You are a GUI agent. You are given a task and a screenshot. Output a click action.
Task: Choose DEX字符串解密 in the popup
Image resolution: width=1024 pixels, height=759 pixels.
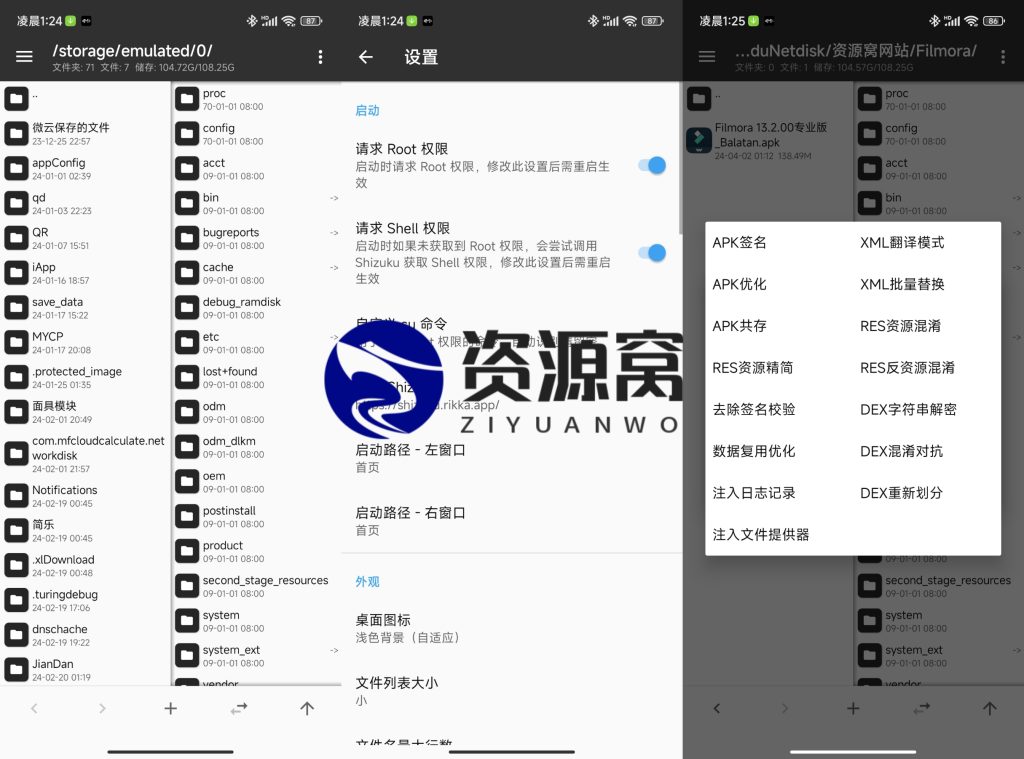coord(908,410)
